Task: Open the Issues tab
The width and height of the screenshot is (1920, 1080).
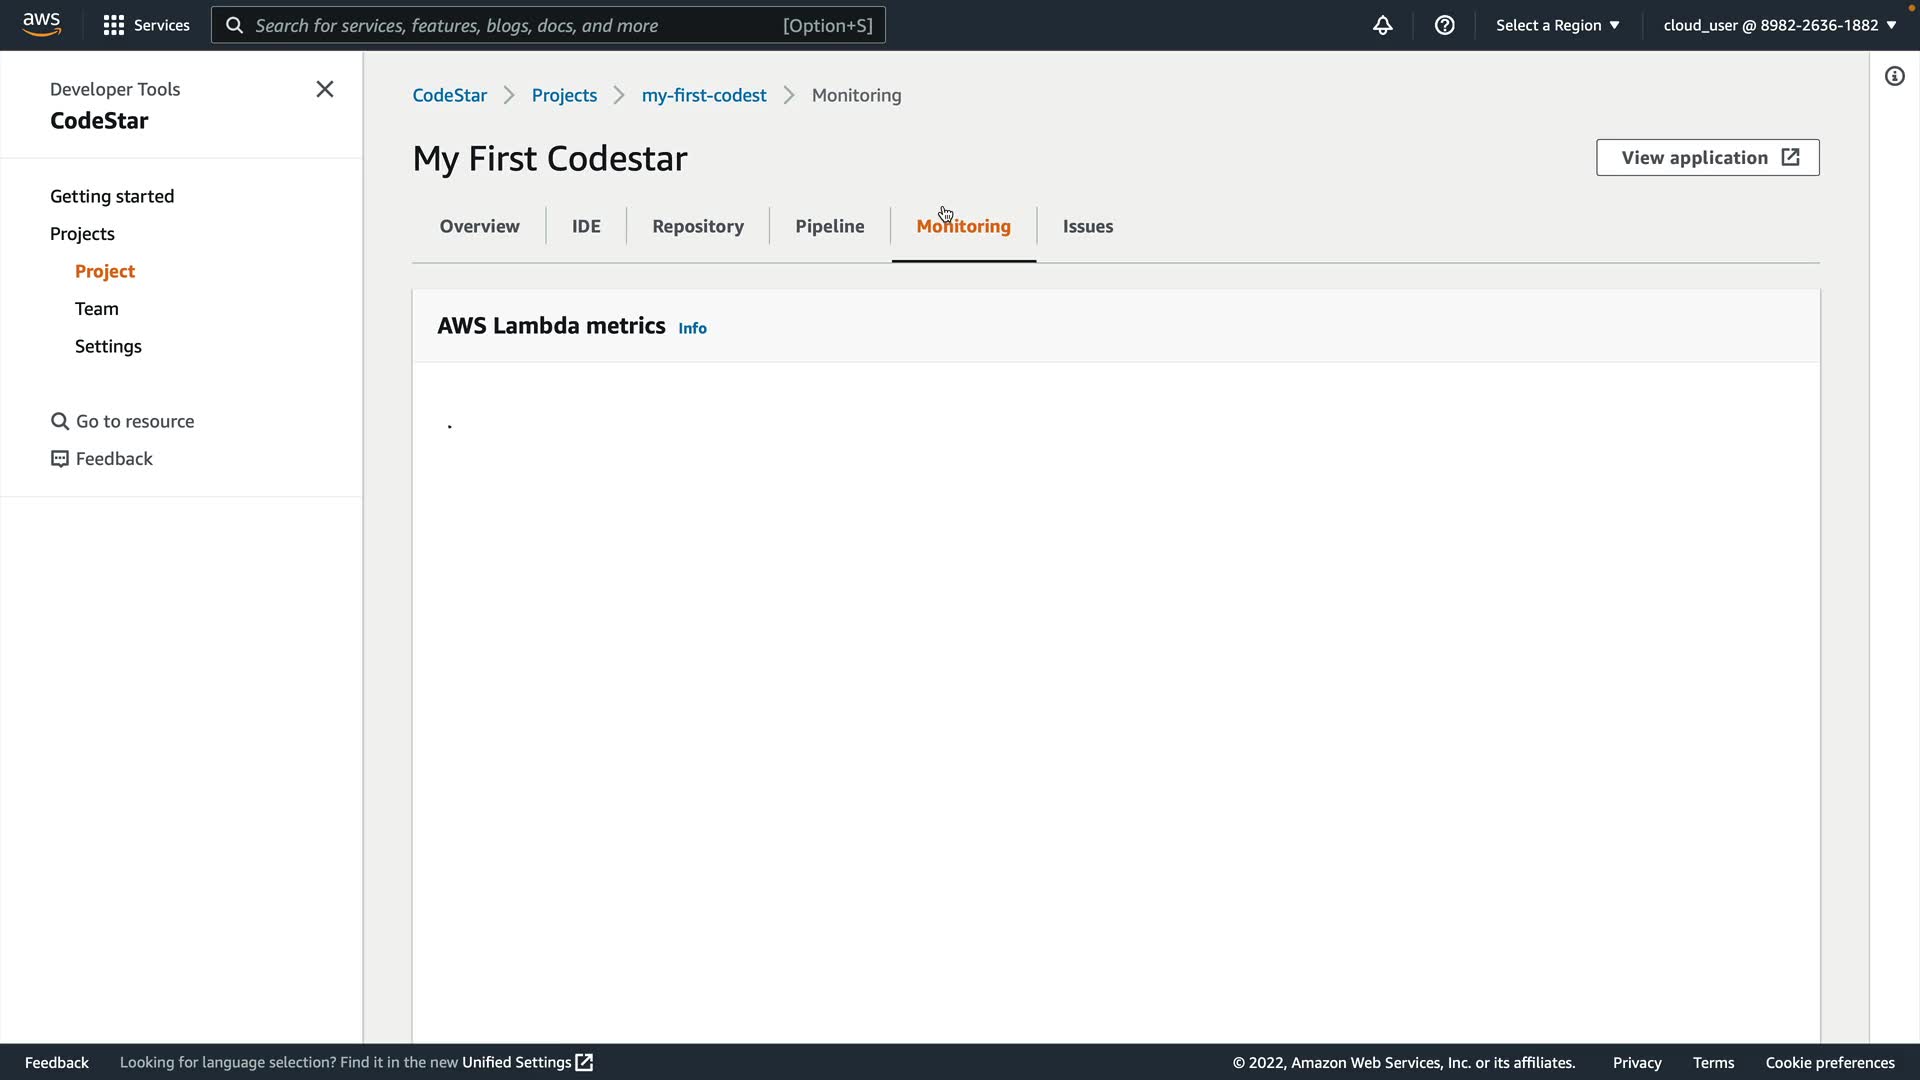Action: coord(1087,226)
